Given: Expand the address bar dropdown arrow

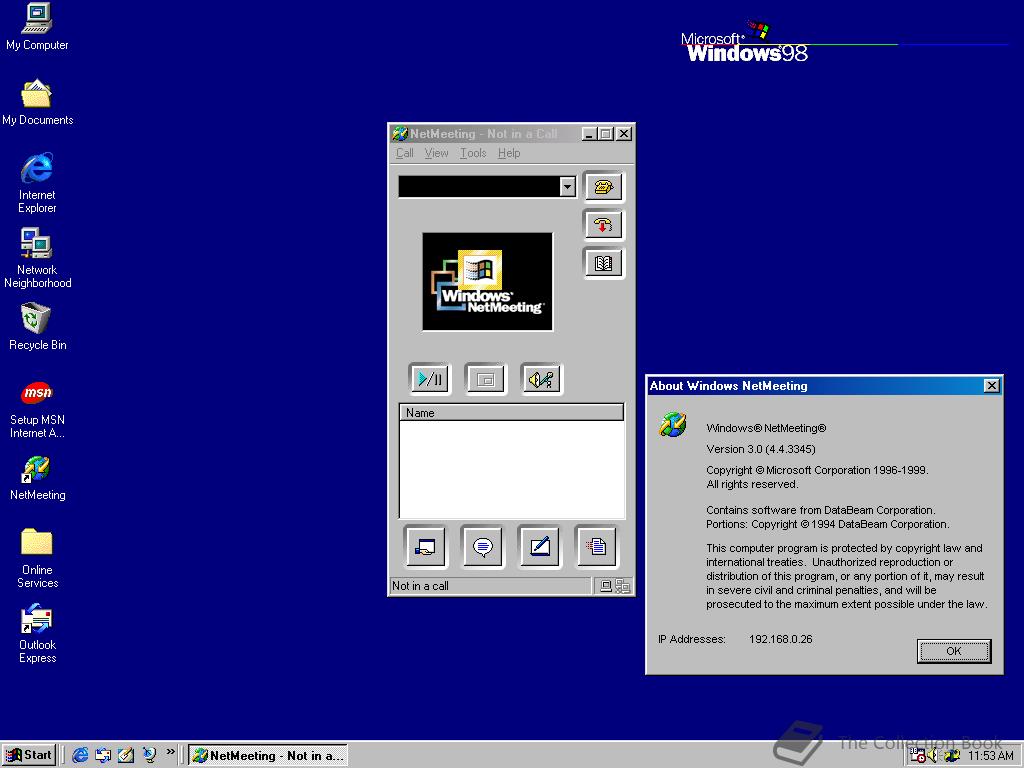Looking at the screenshot, I should 568,187.
